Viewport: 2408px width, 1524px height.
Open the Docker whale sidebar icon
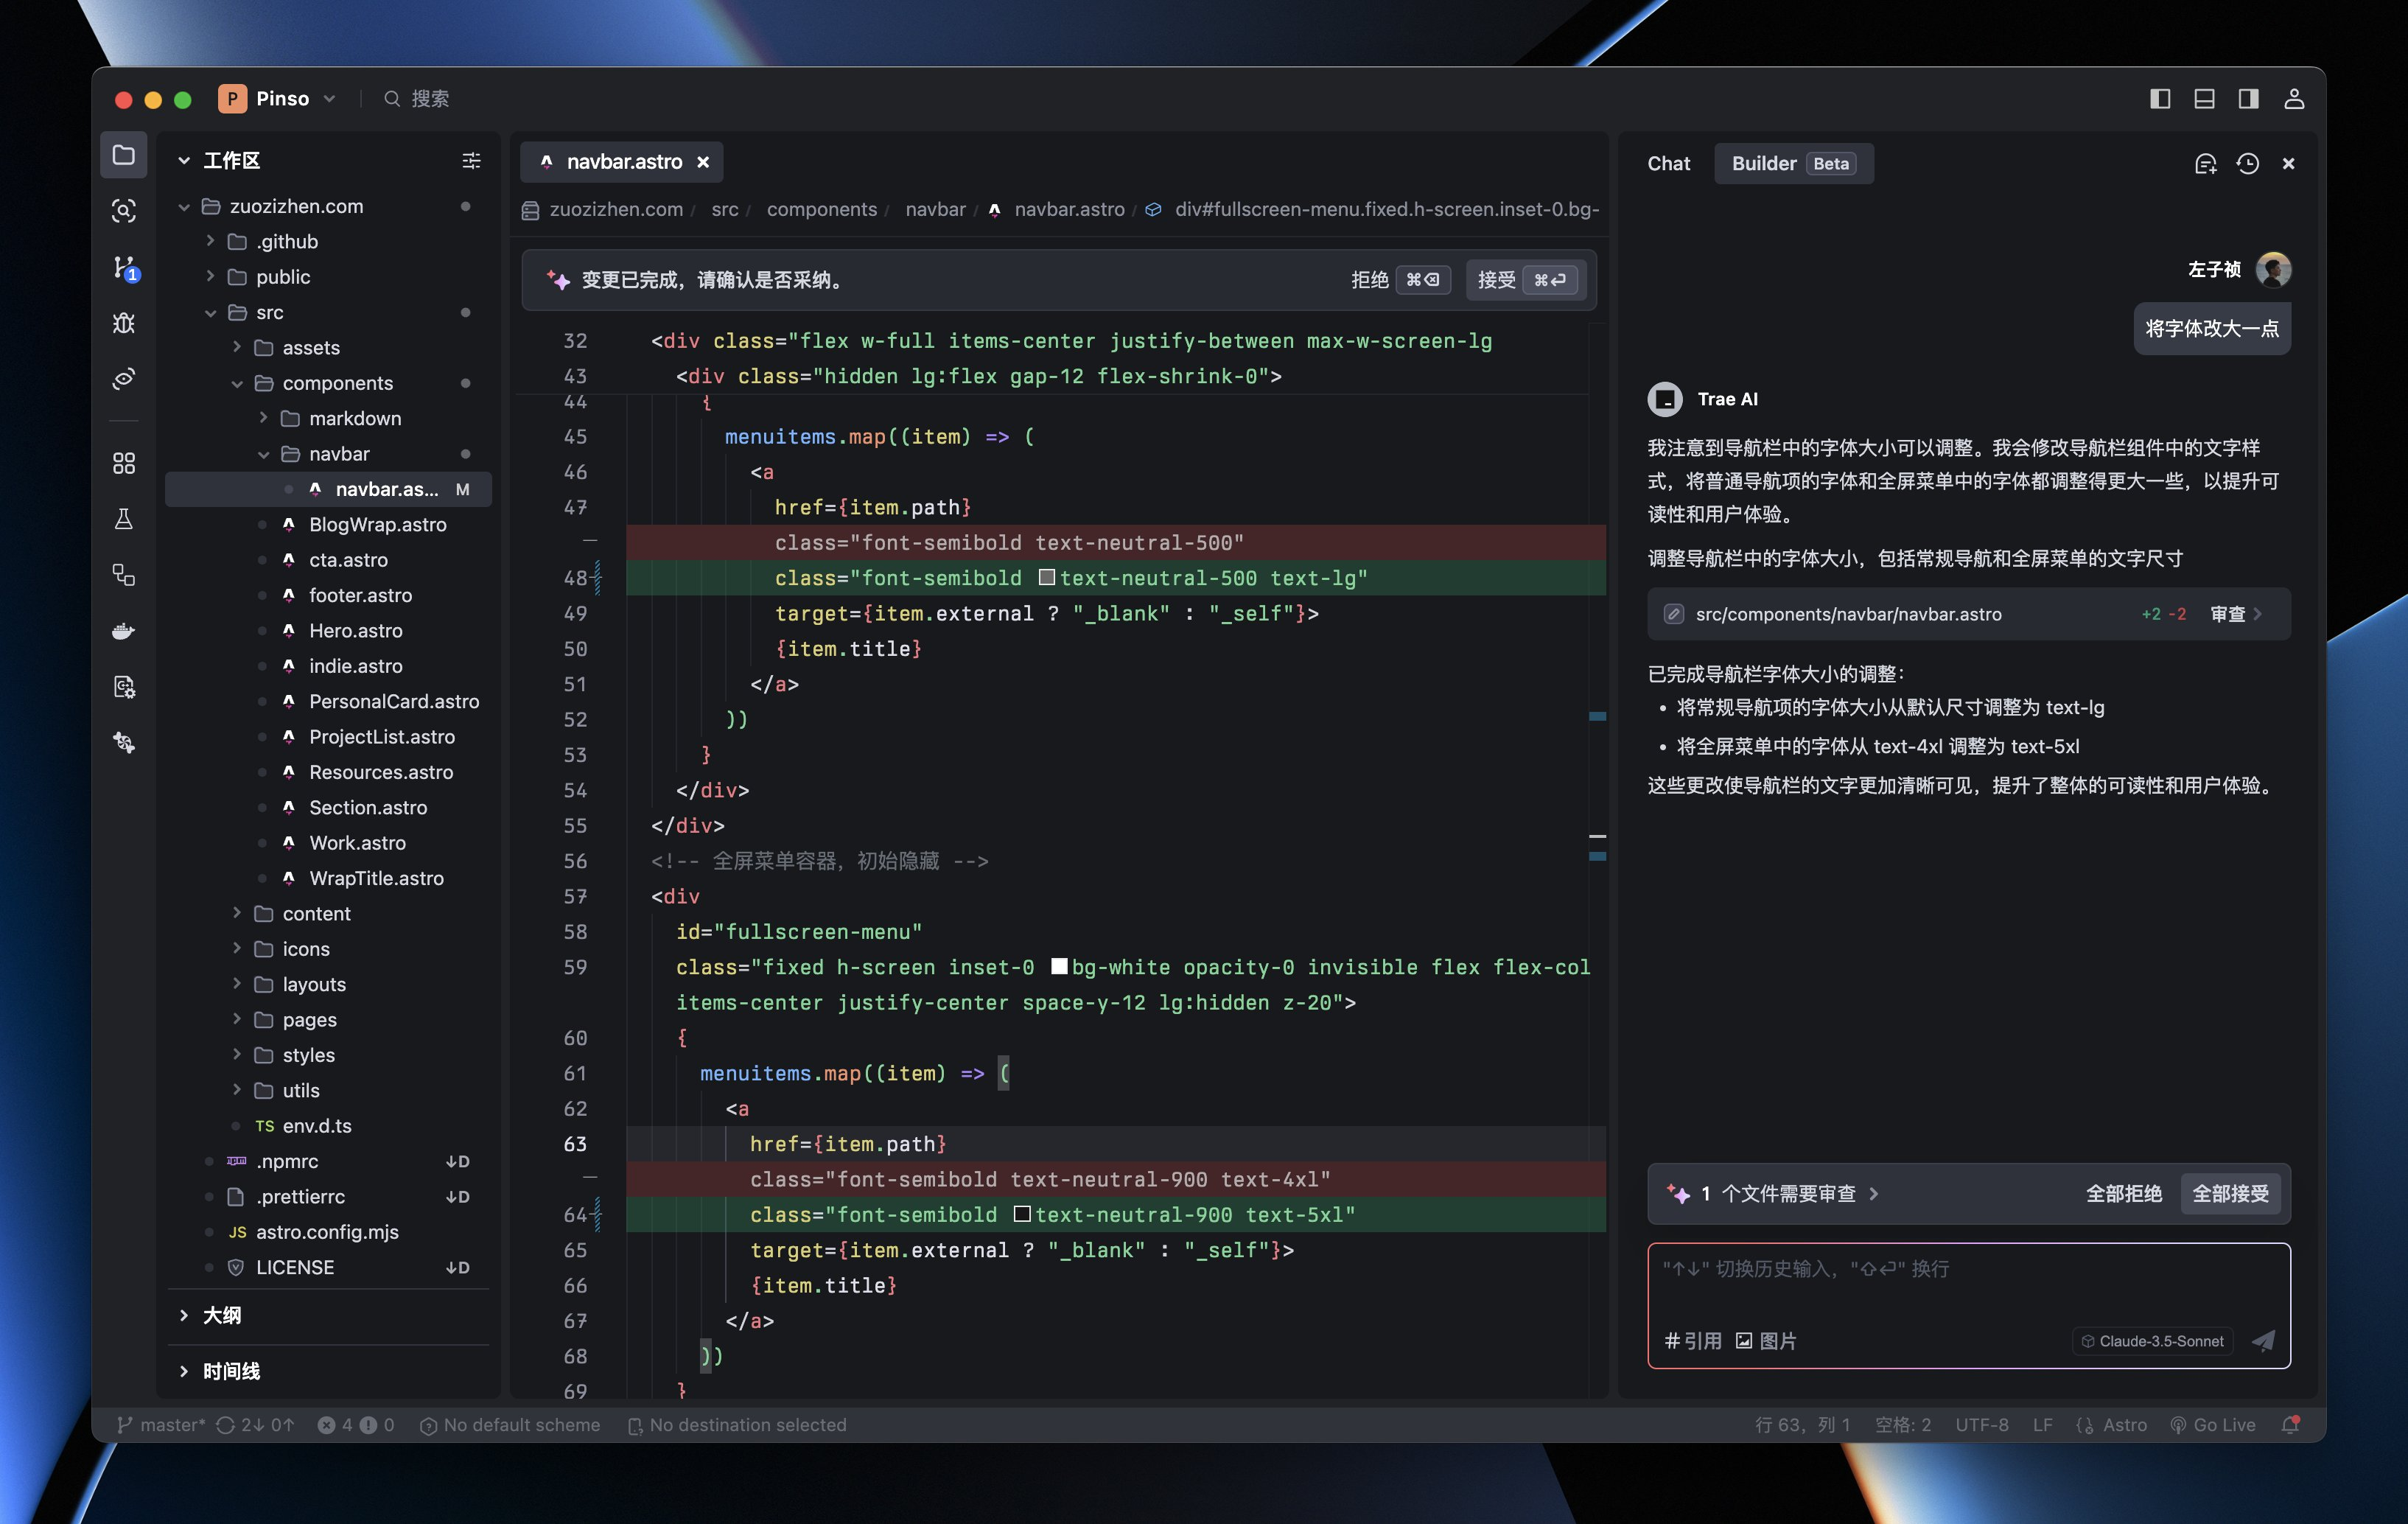(x=124, y=631)
